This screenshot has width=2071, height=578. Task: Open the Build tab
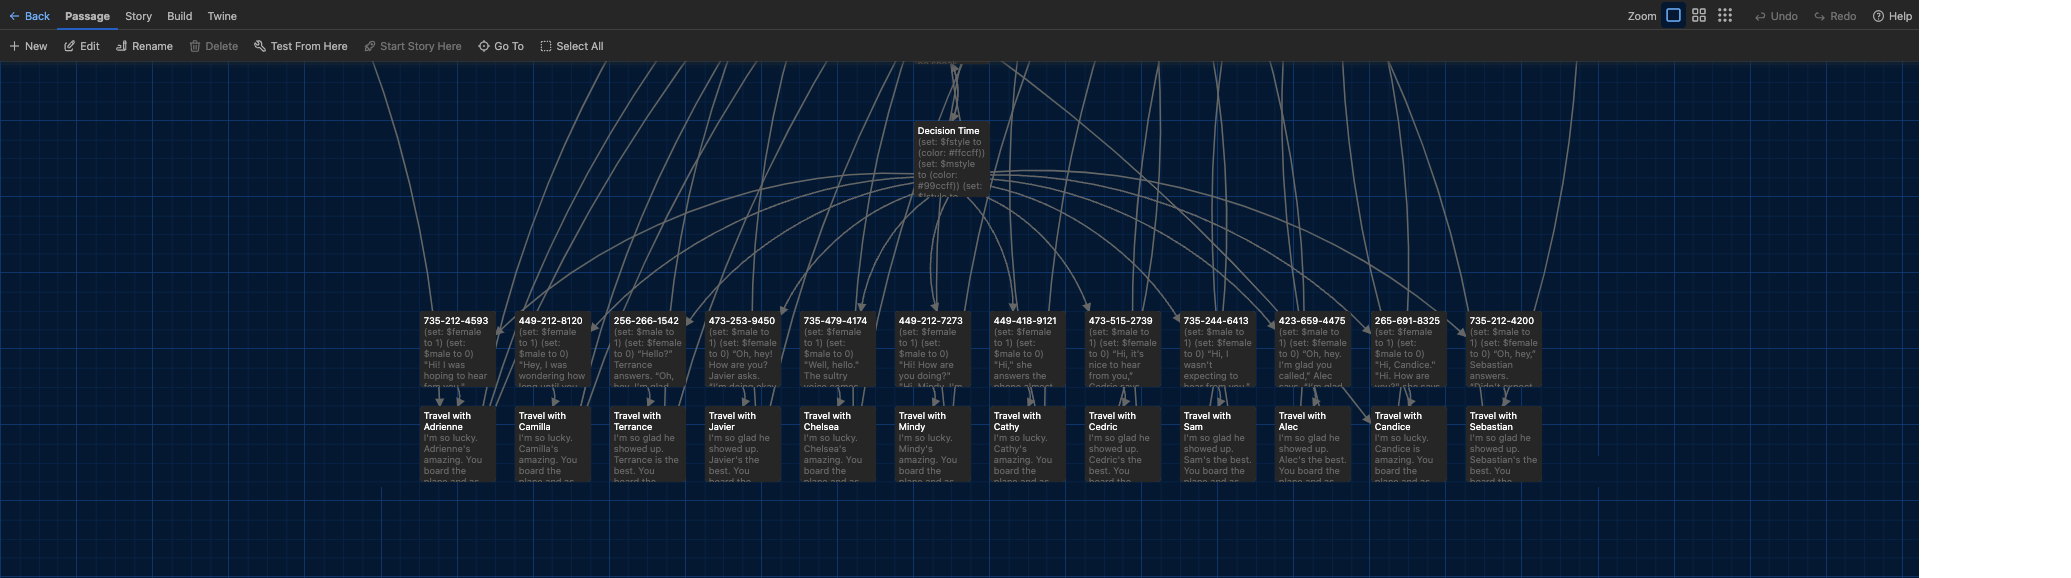pos(180,16)
